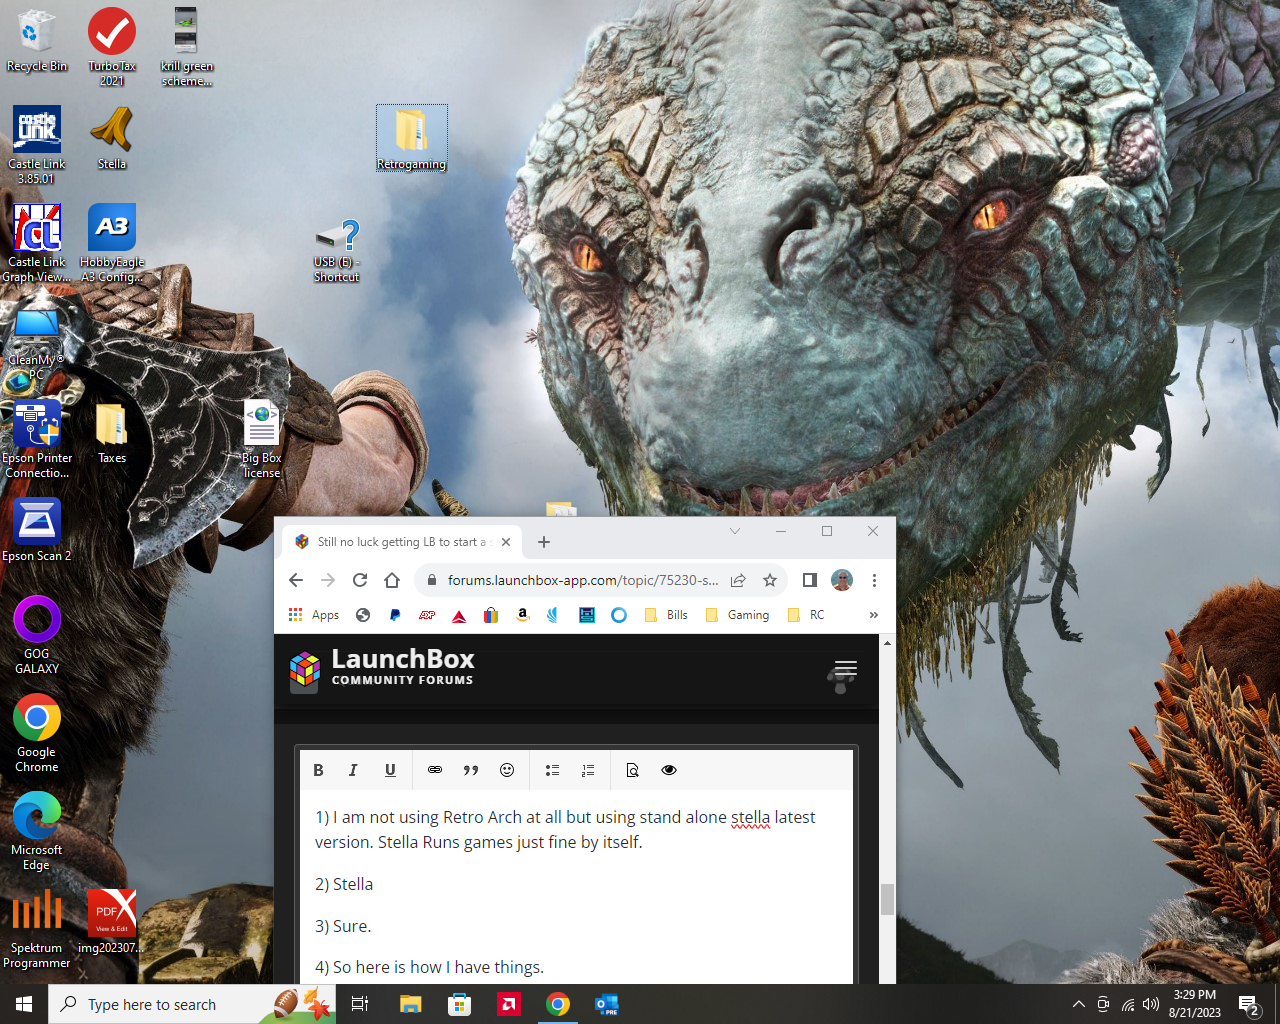
Task: Select the Microsoft Edge desktop icon
Action: click(37, 831)
